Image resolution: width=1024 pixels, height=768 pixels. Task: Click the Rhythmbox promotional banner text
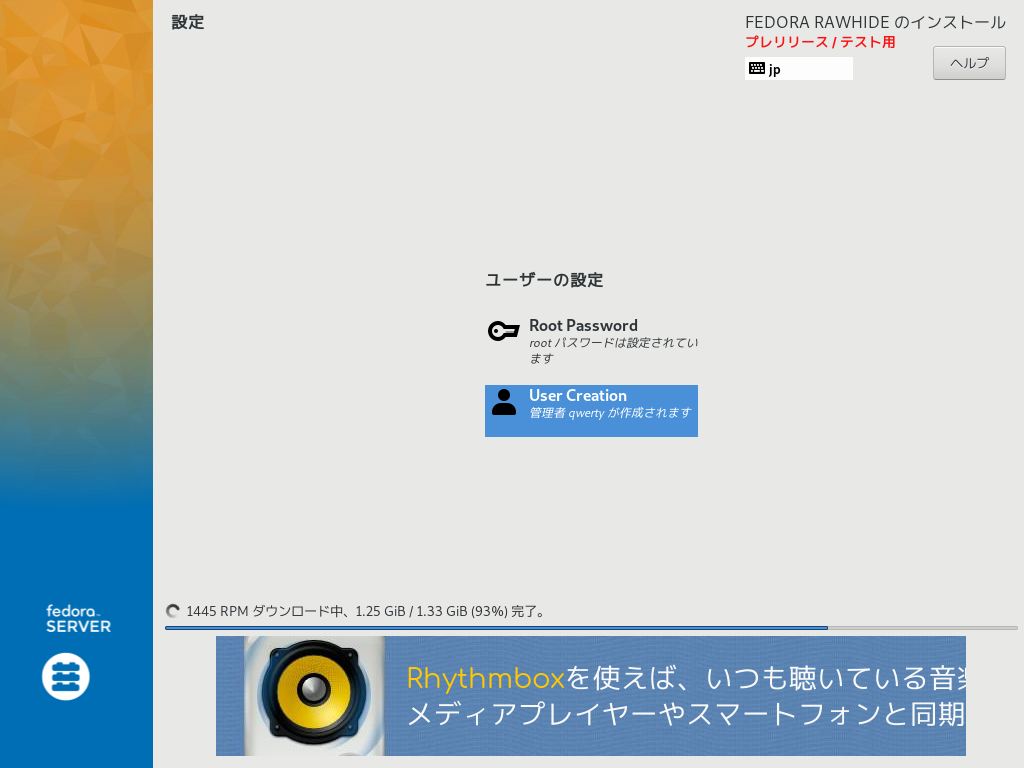(686, 696)
